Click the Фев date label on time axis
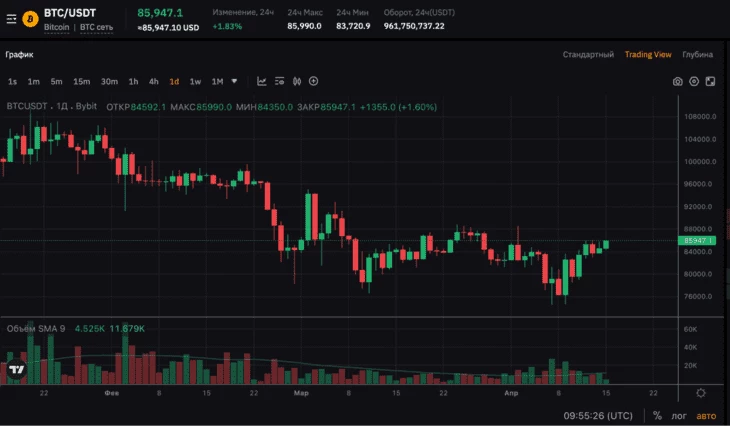730x426 pixels. point(112,393)
